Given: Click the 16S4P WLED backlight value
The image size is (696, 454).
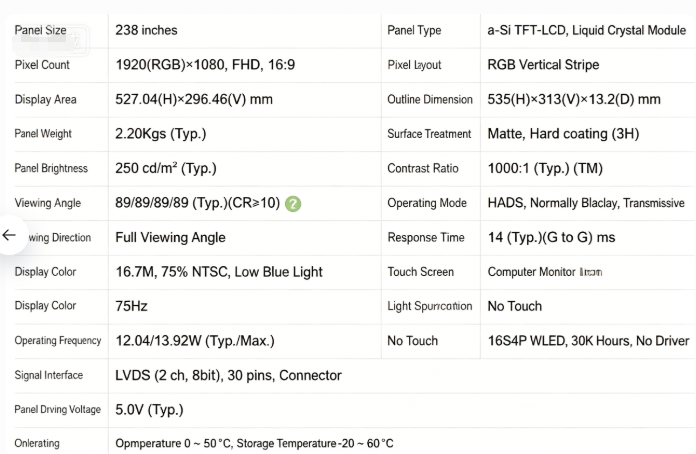Looking at the screenshot, I should coord(588,341).
